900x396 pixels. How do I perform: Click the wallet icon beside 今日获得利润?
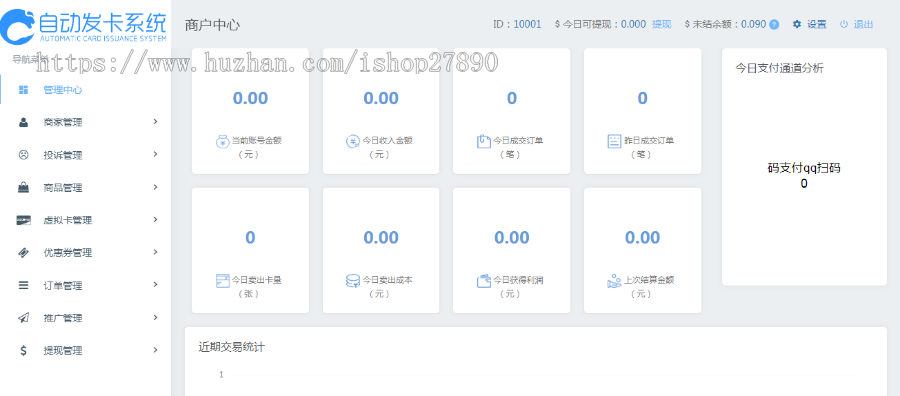coord(483,281)
